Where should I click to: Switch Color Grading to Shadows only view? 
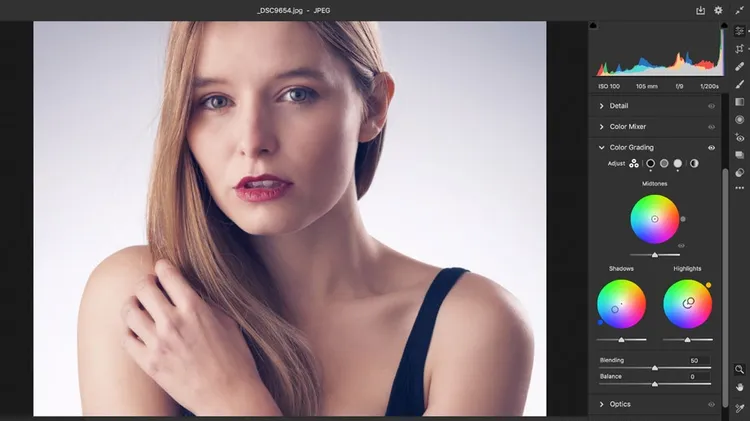tap(651, 164)
